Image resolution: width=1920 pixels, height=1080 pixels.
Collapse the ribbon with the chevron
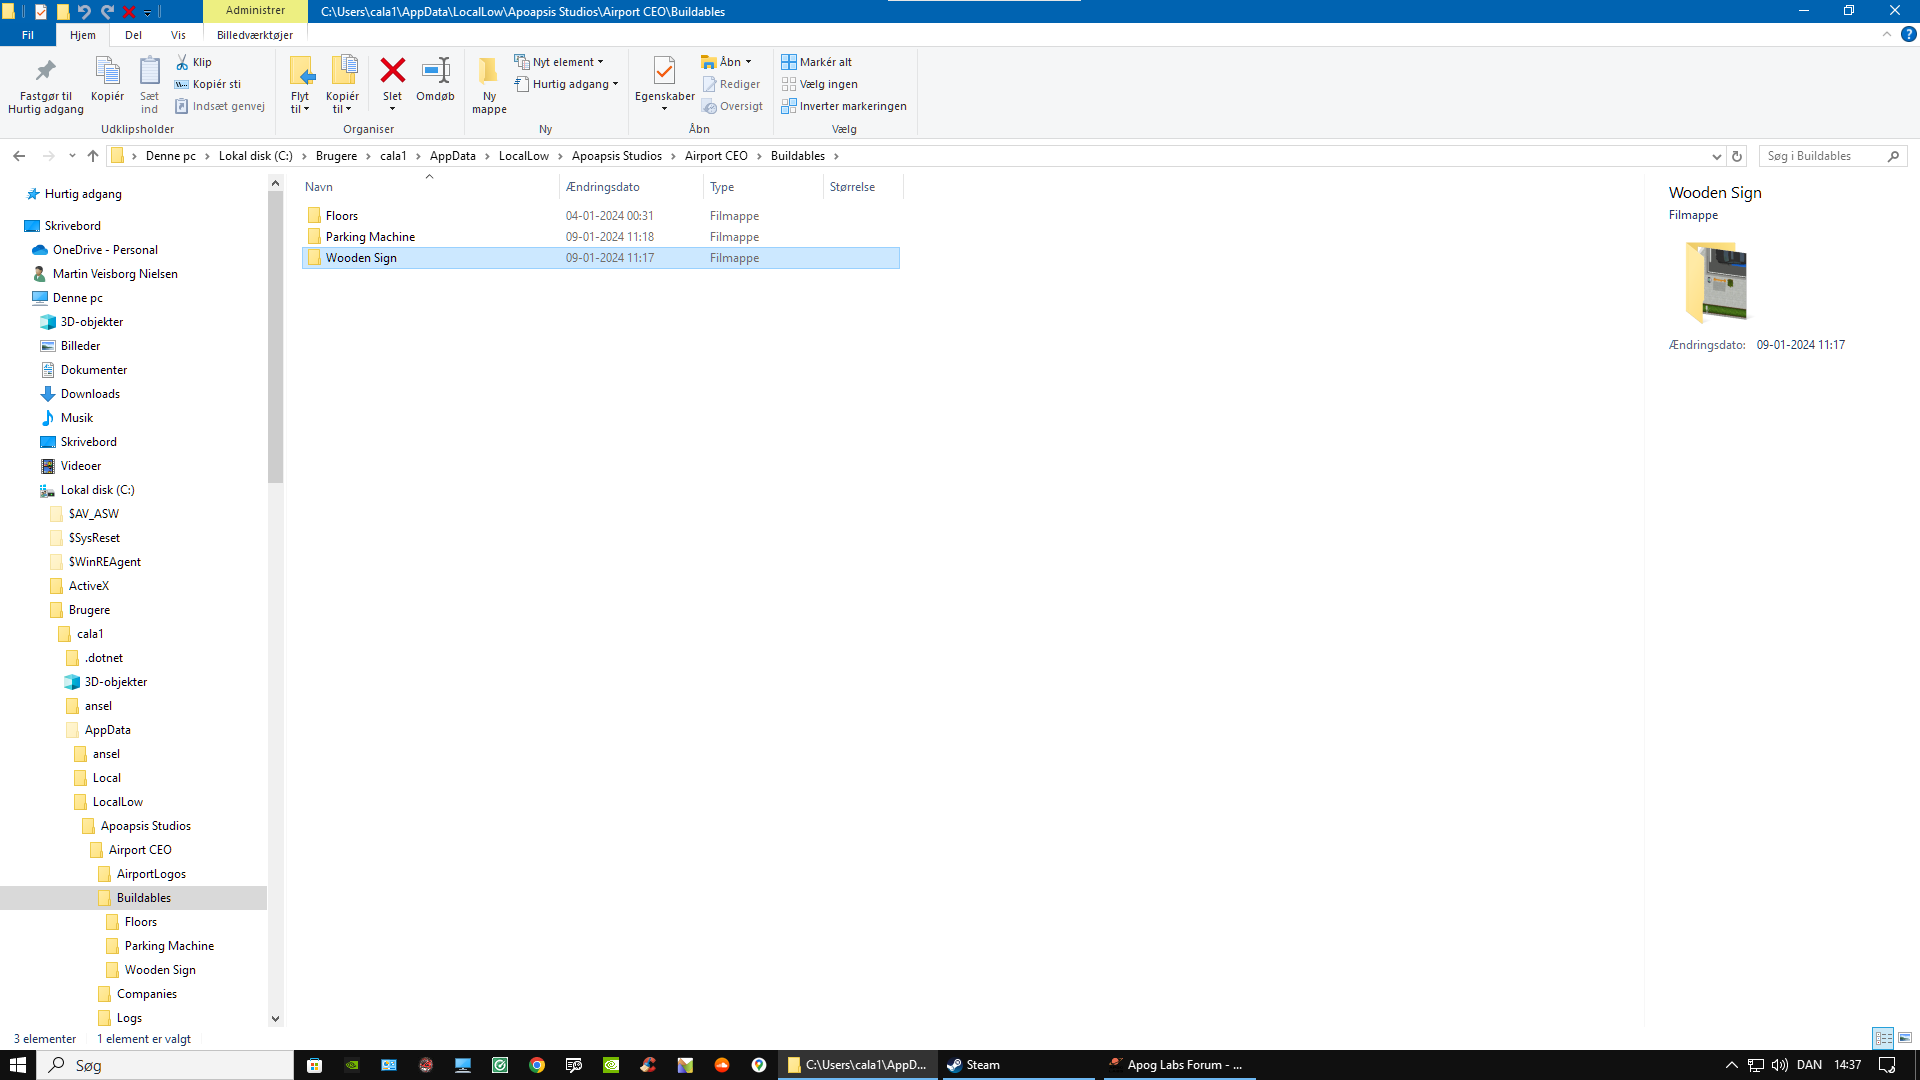pos(1887,34)
